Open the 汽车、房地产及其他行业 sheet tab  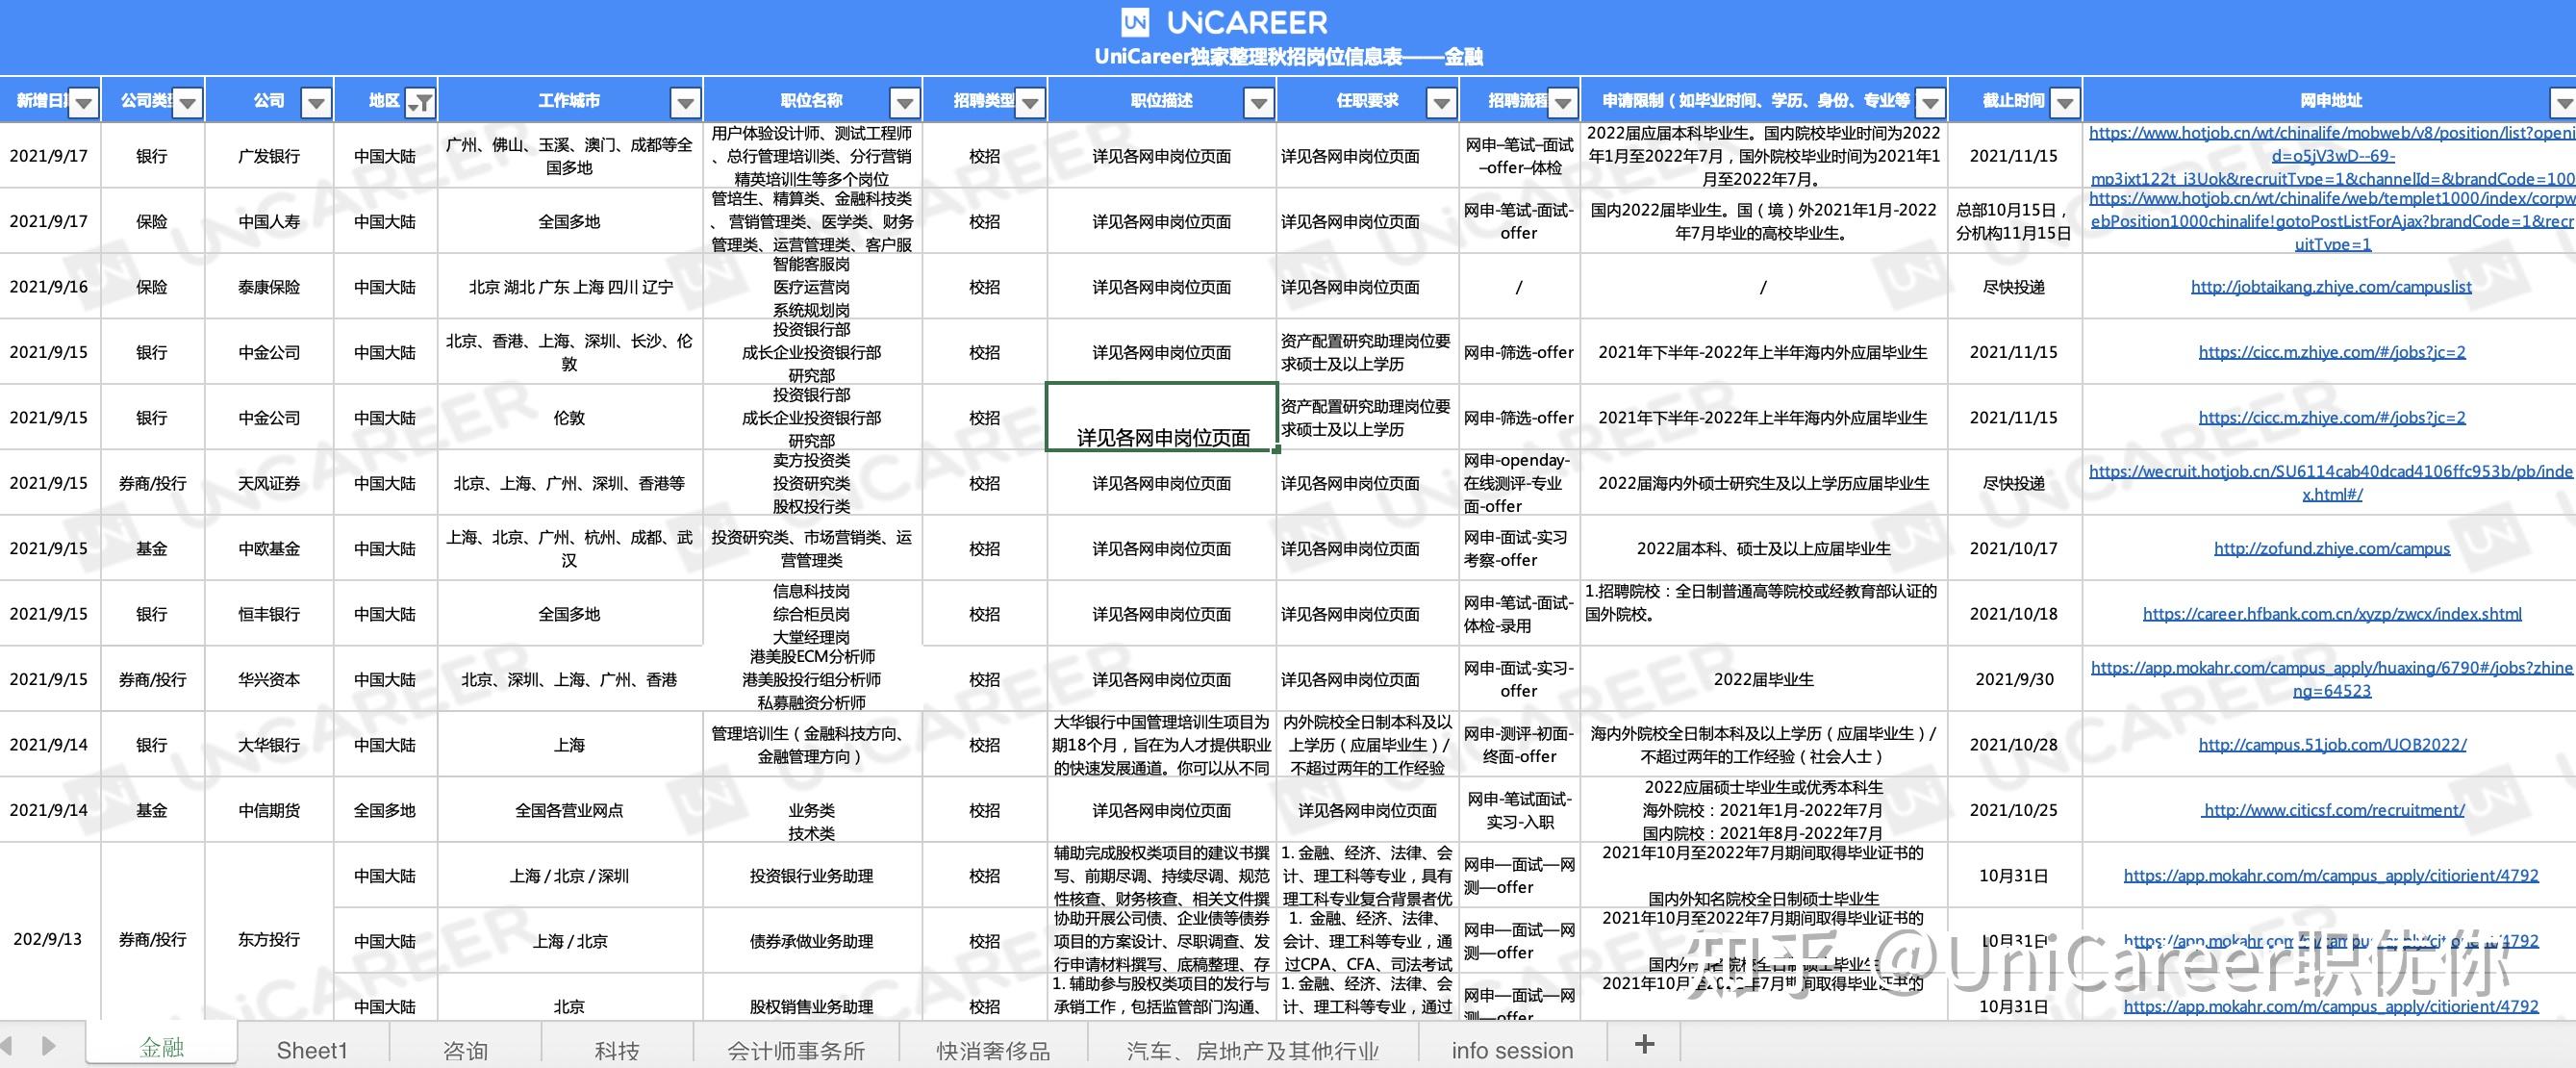point(1253,1050)
